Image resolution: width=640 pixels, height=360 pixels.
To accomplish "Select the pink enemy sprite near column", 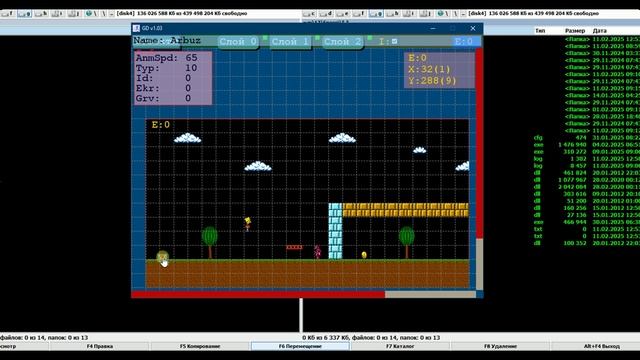I will [317, 251].
